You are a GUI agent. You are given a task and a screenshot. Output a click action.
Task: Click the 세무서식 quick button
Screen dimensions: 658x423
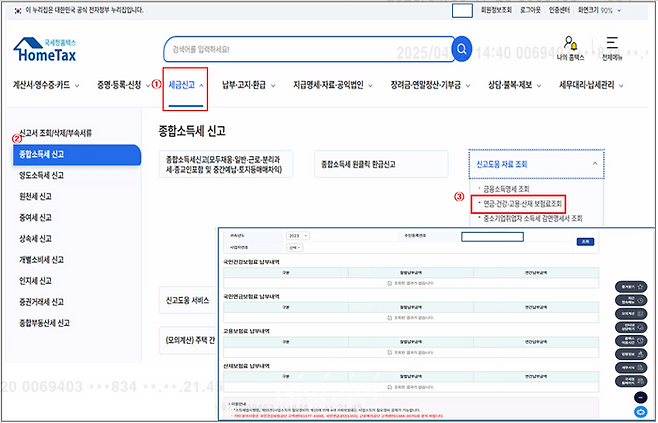coord(631,368)
